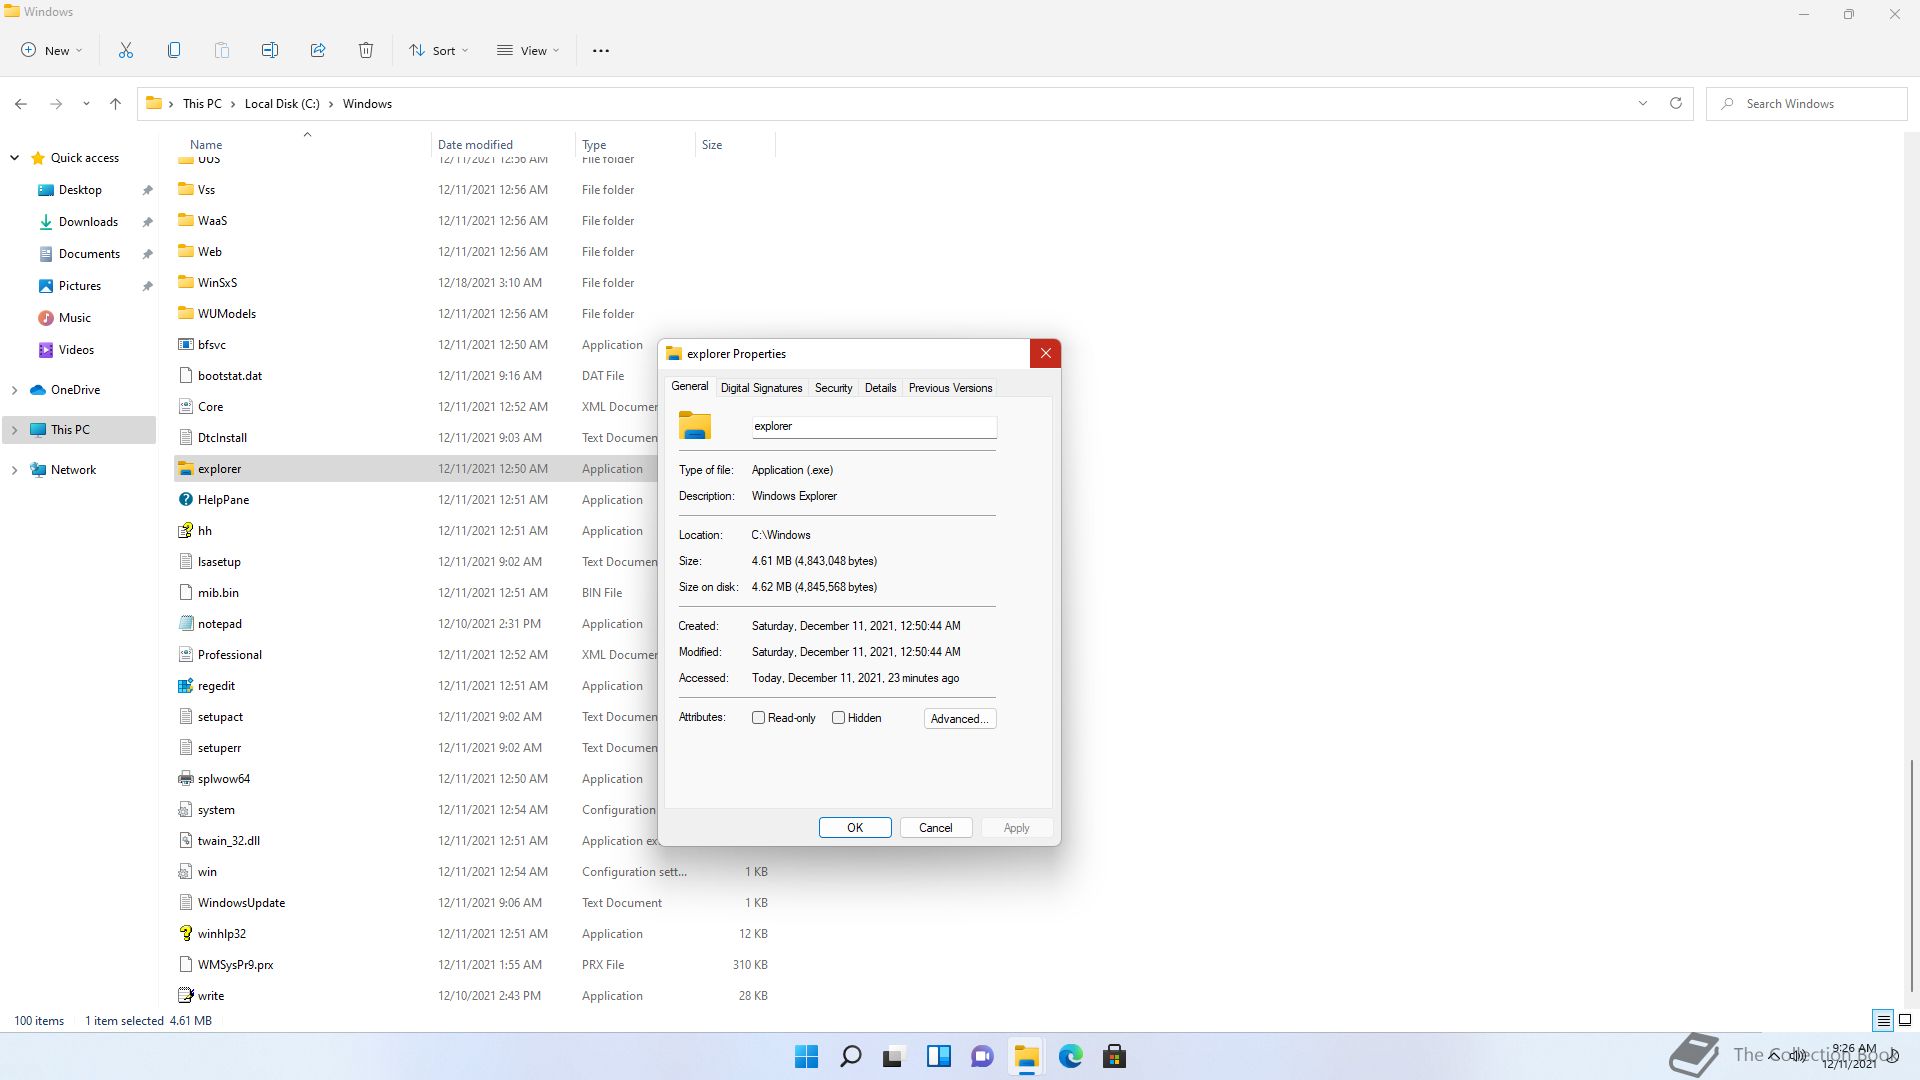Select the WindowsUpdate text document
The image size is (1920, 1080).
(x=475, y=903)
